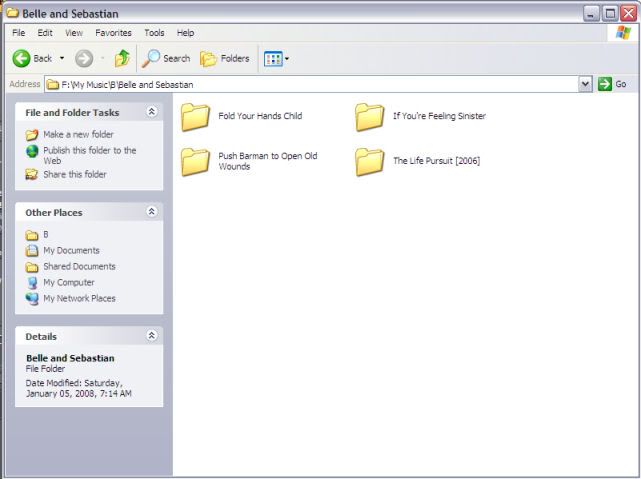
Task: Select the Push Barman to Open Old Wounds folder icon
Action: pyautogui.click(x=195, y=161)
